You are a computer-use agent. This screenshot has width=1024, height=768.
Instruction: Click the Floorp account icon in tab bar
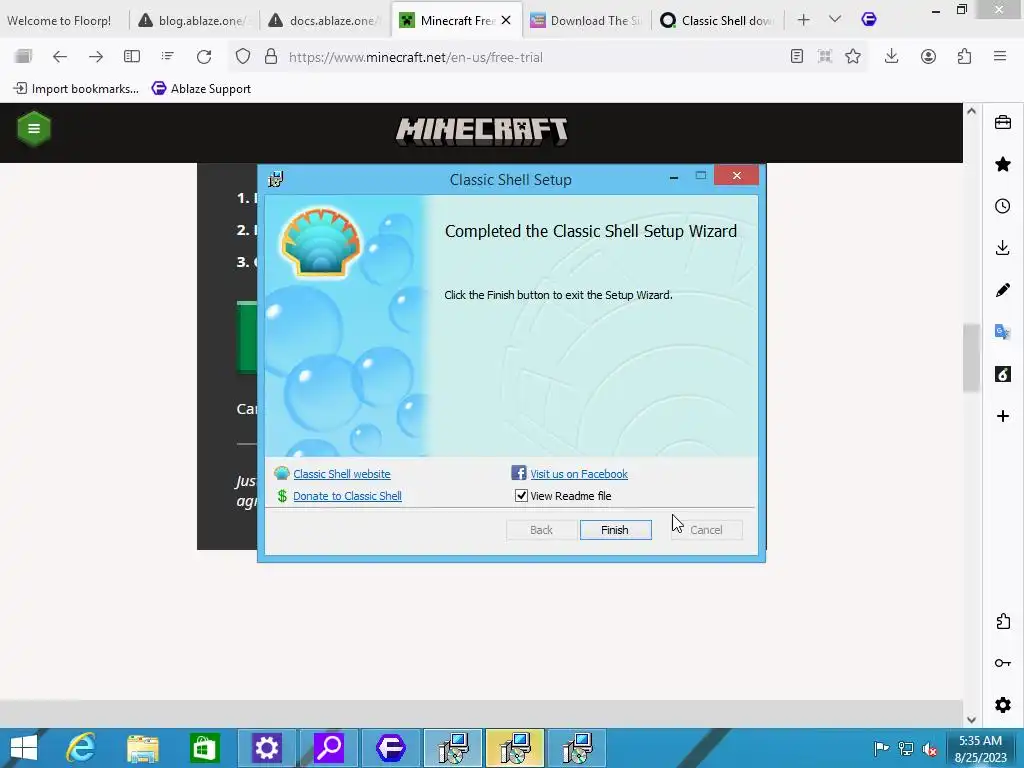(x=869, y=20)
